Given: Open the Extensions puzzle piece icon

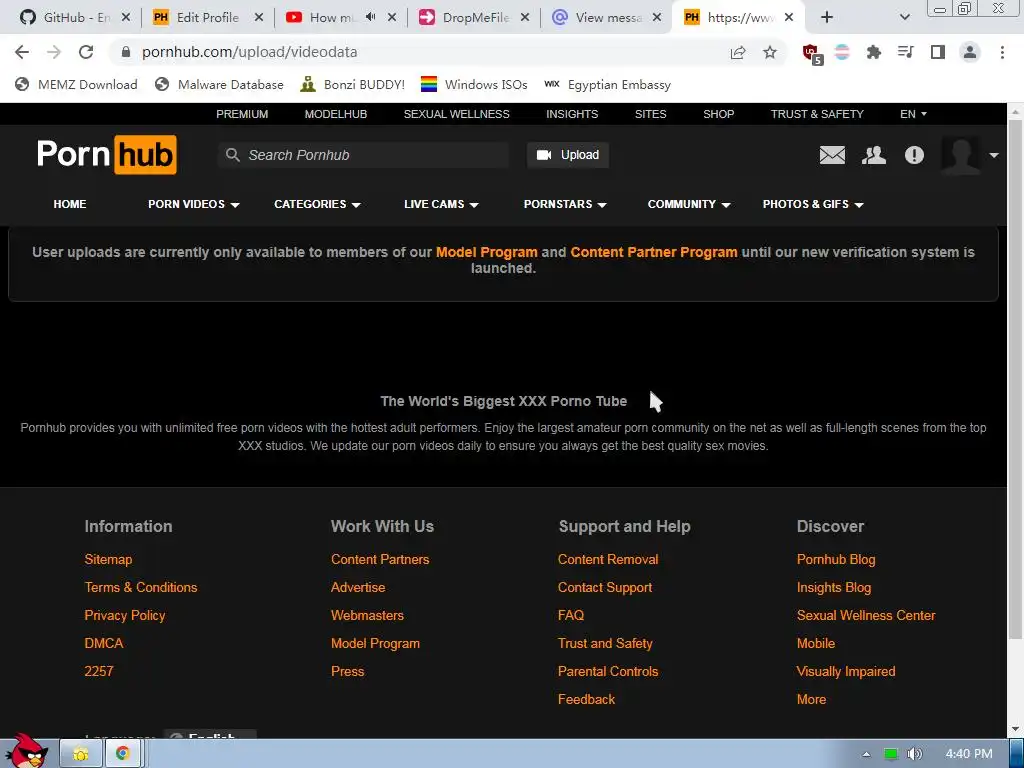Looking at the screenshot, I should pyautogui.click(x=873, y=52).
